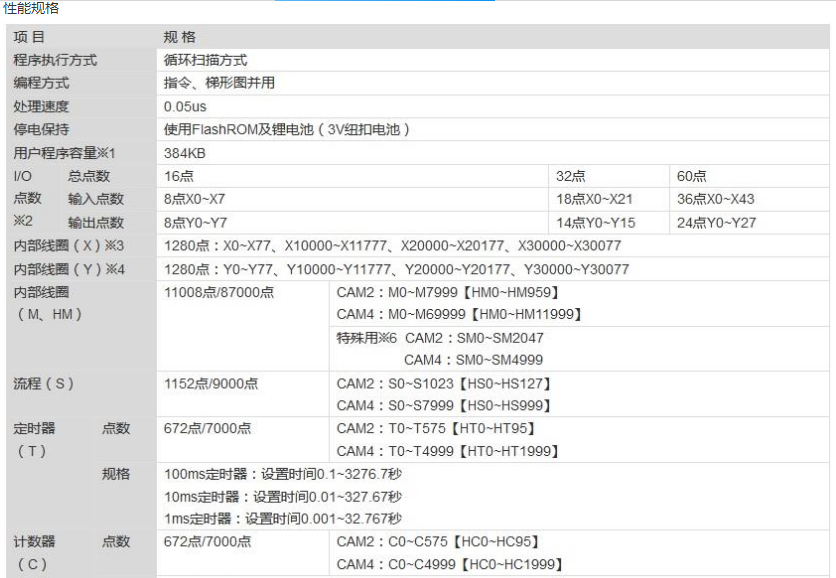
Task: Click the 100ms定时器 setting time line
Action: 283,474
